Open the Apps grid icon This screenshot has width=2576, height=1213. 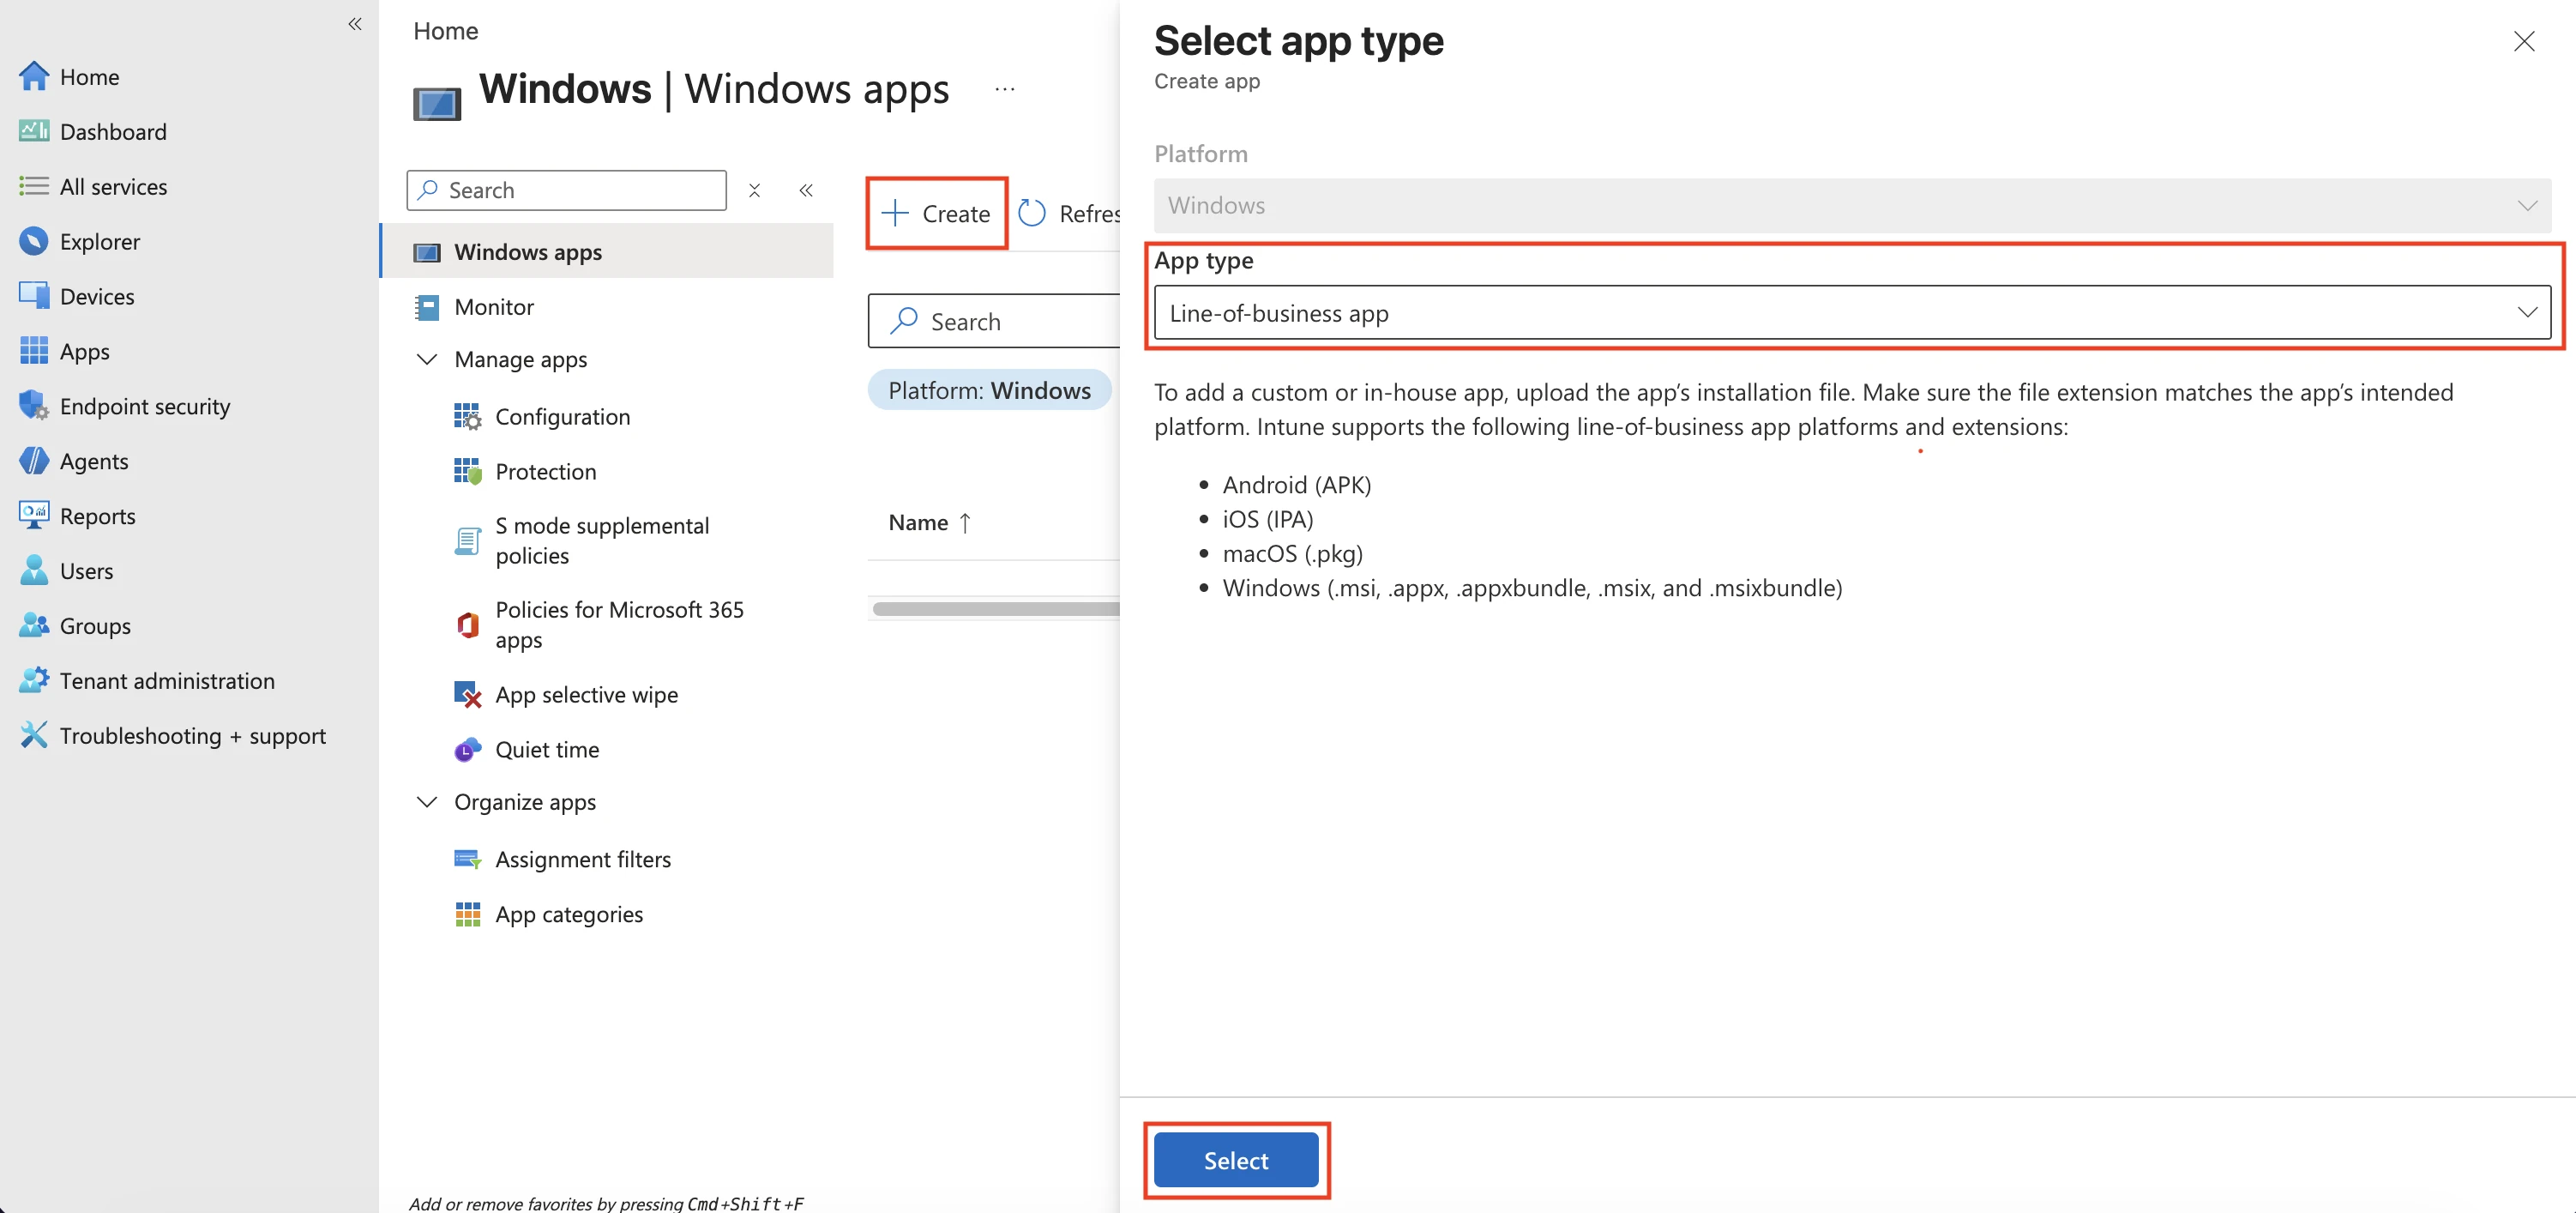(34, 351)
